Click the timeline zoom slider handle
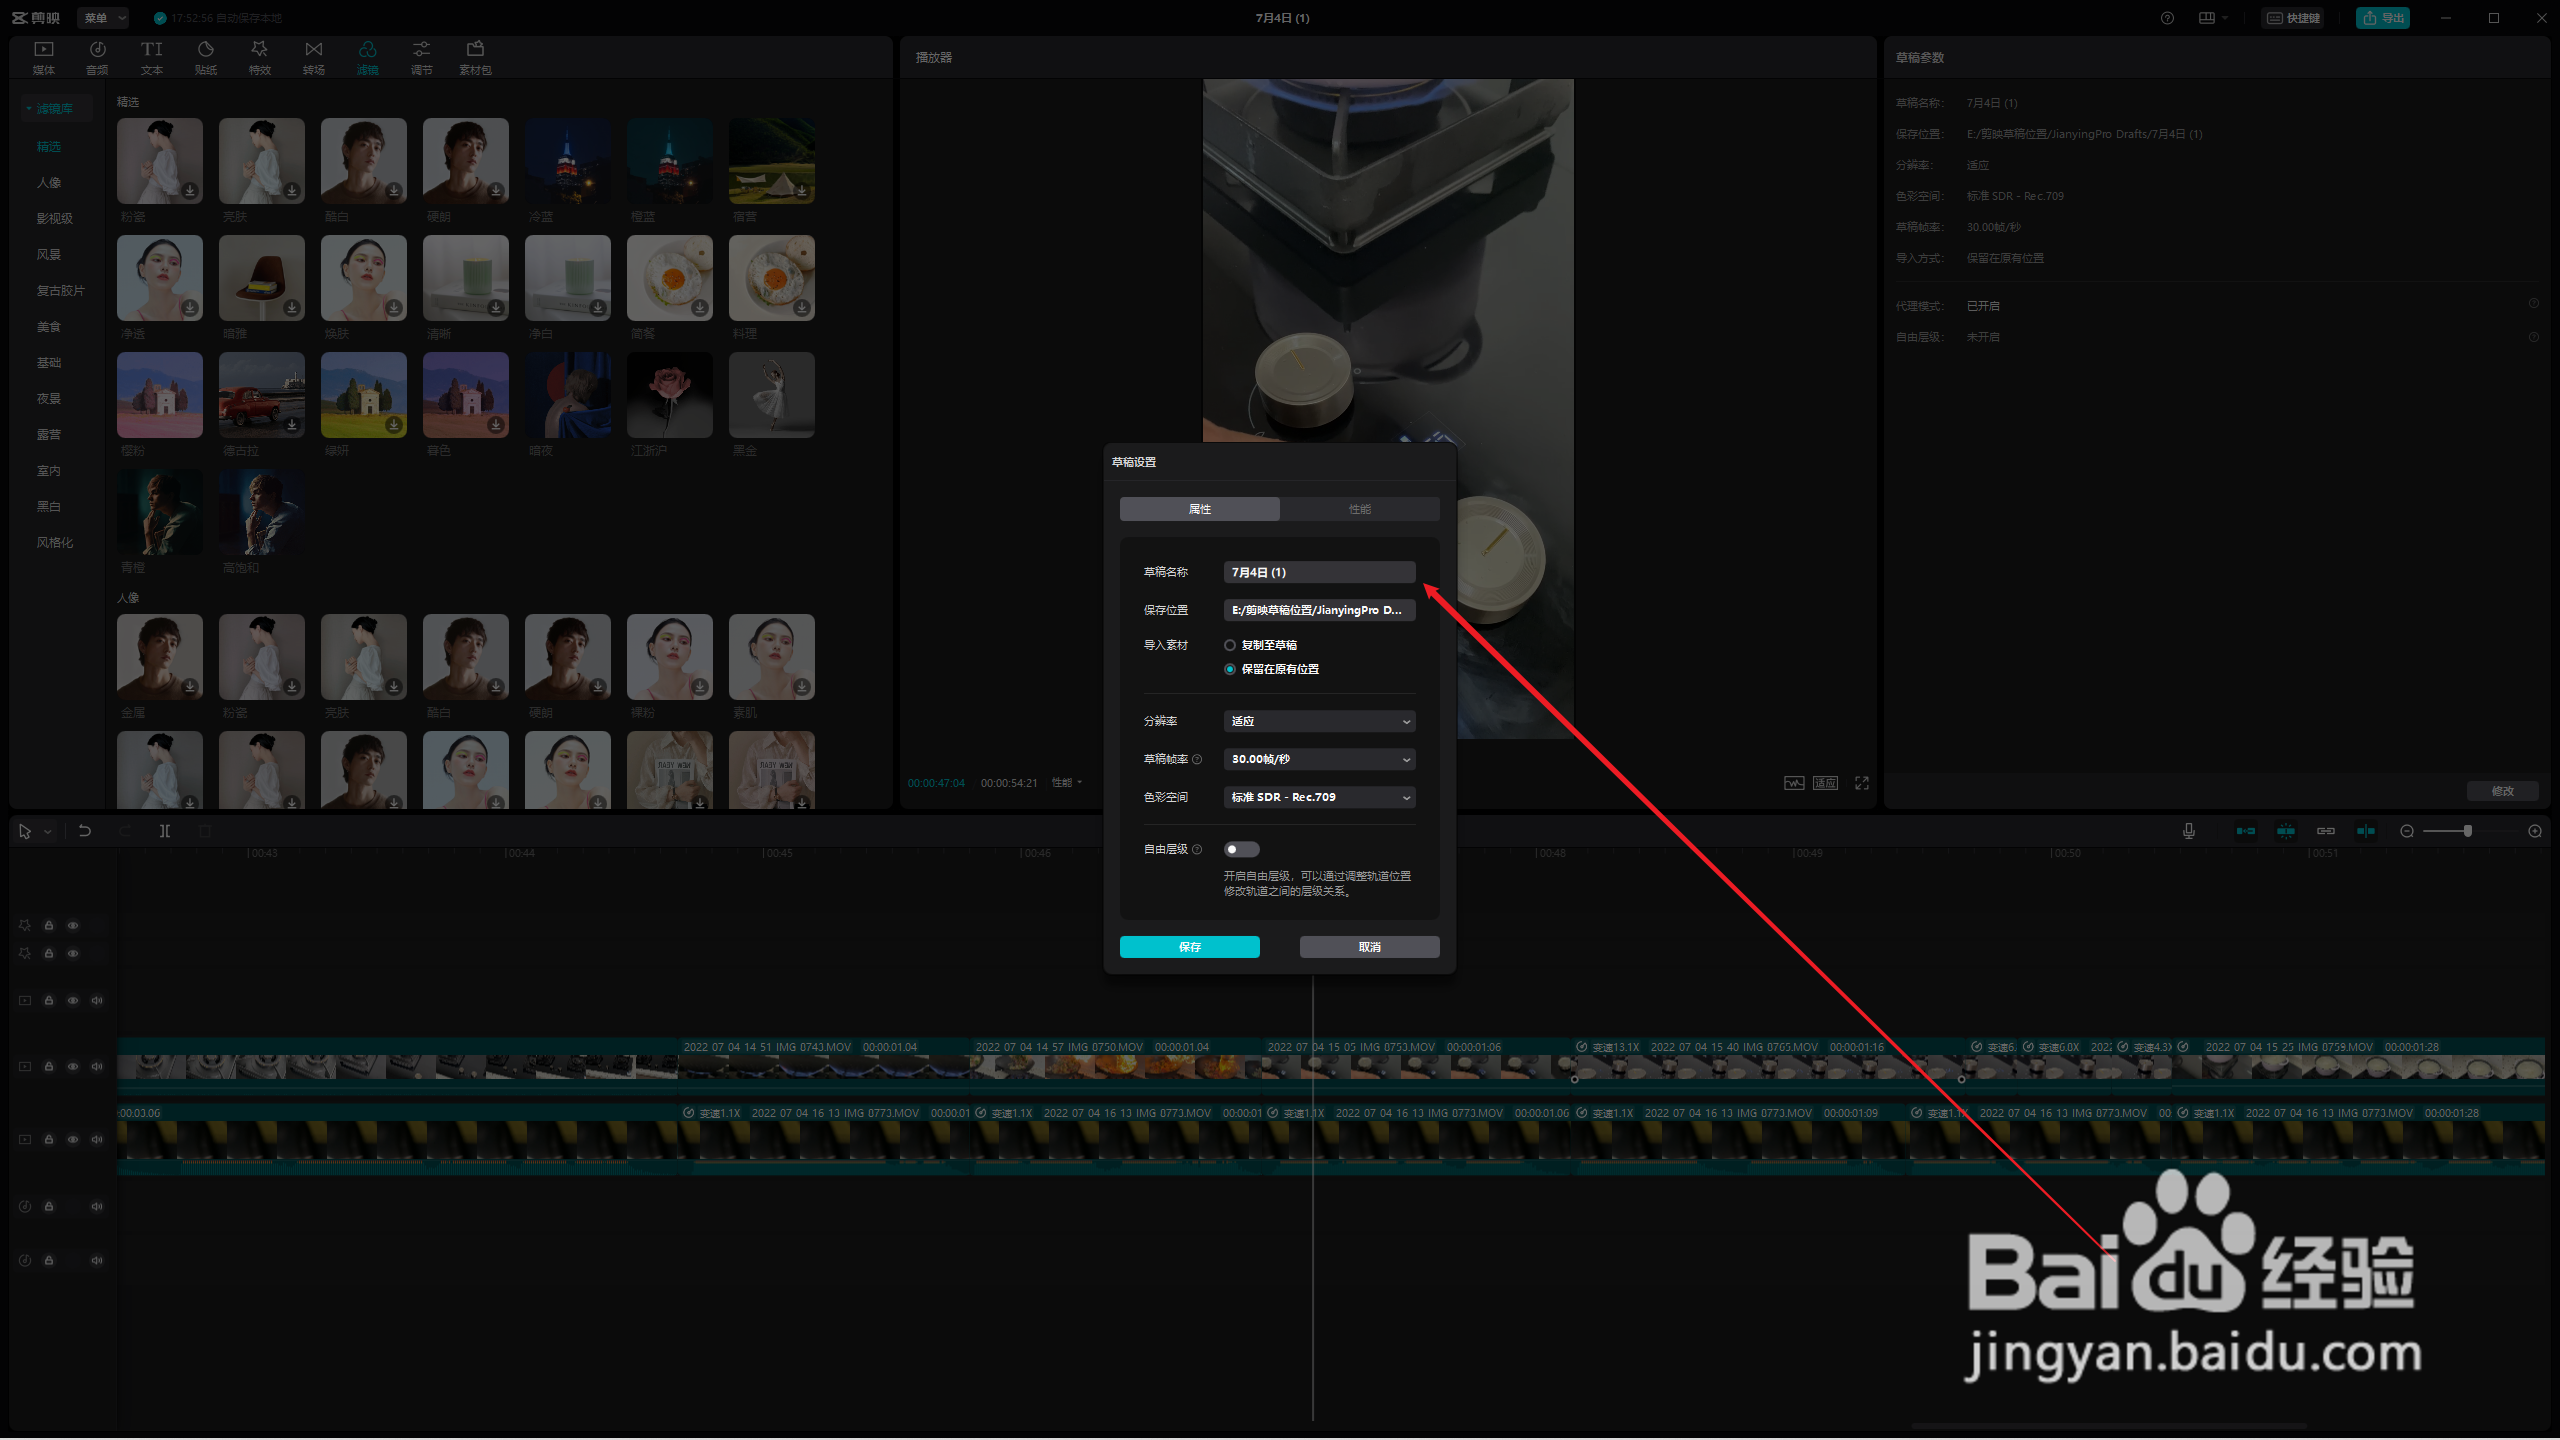 coord(2468,831)
